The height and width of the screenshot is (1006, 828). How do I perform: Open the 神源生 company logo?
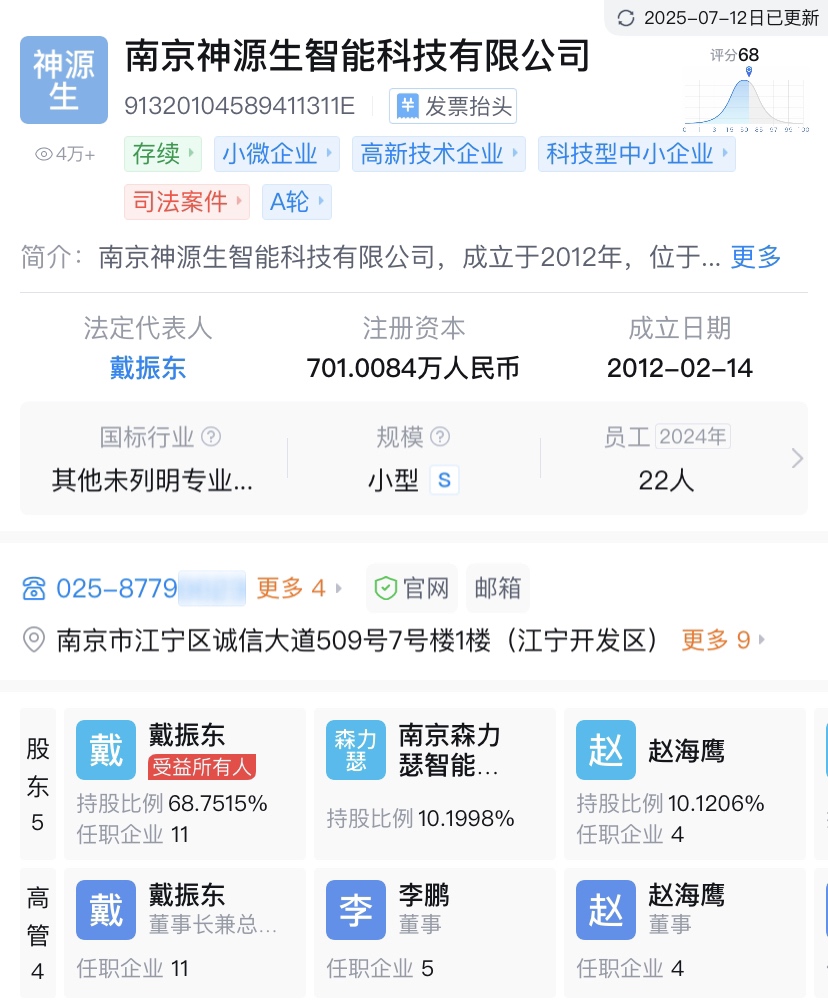pyautogui.click(x=63, y=80)
